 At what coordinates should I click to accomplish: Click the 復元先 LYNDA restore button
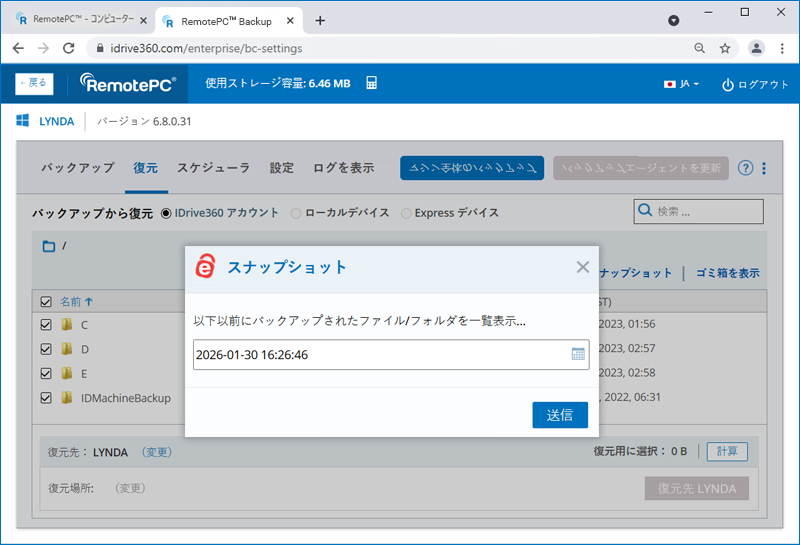coord(696,488)
